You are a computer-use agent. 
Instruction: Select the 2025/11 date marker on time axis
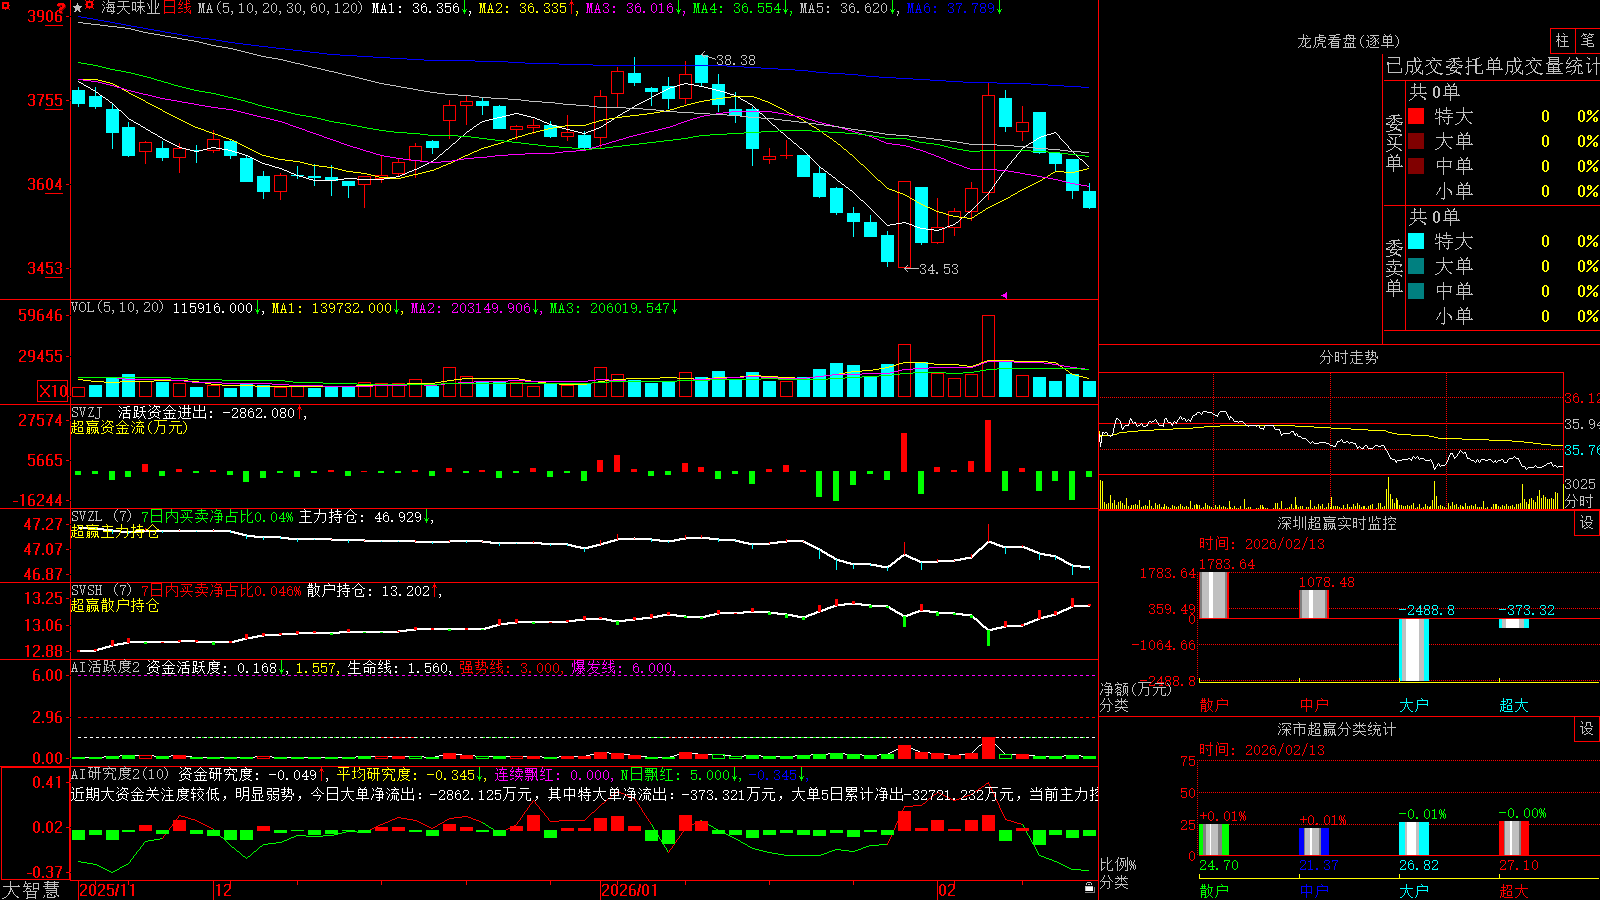tap(107, 890)
